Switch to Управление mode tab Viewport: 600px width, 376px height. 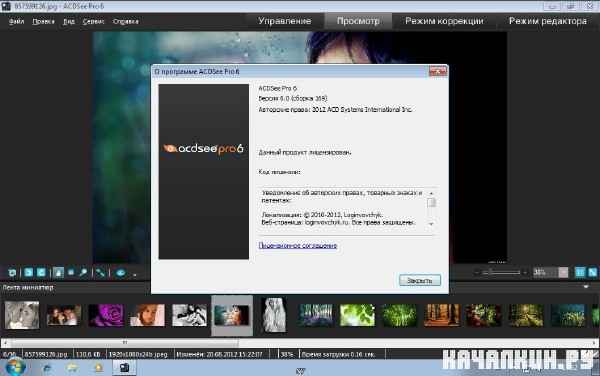[x=284, y=21]
